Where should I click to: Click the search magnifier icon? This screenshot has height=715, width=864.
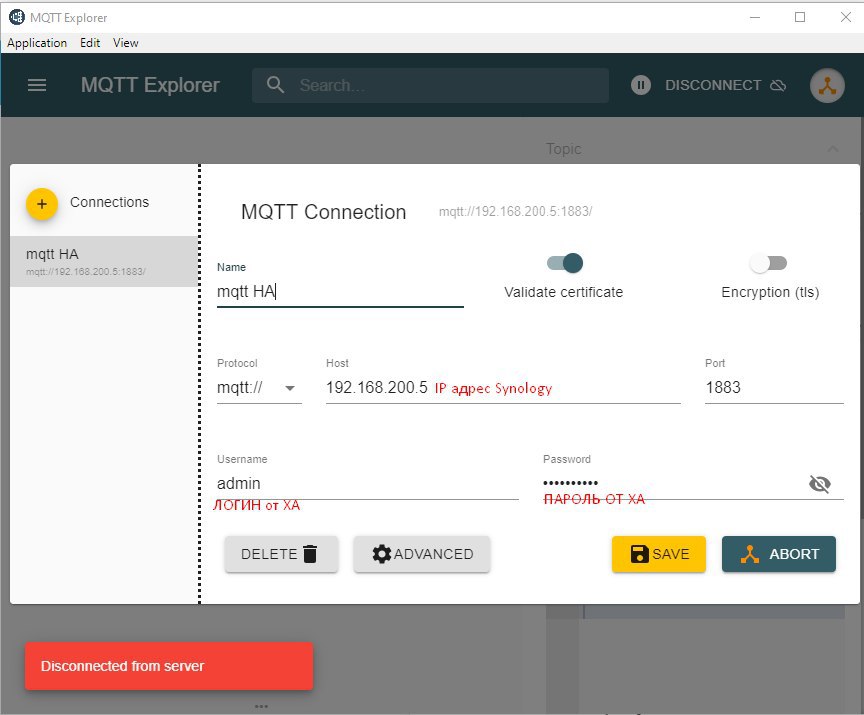[275, 85]
